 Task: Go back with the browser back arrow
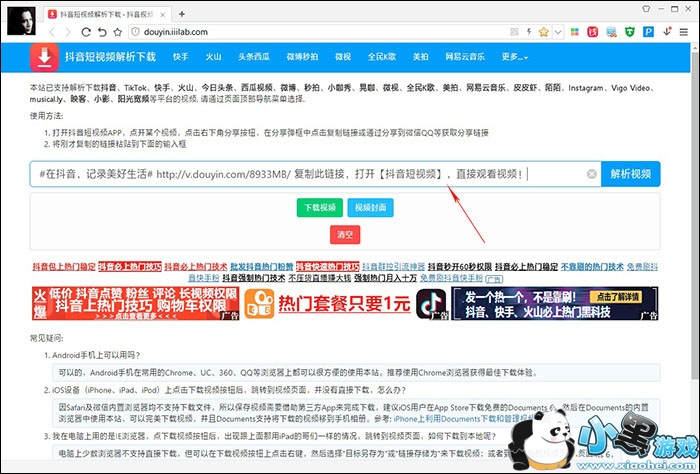[52, 32]
